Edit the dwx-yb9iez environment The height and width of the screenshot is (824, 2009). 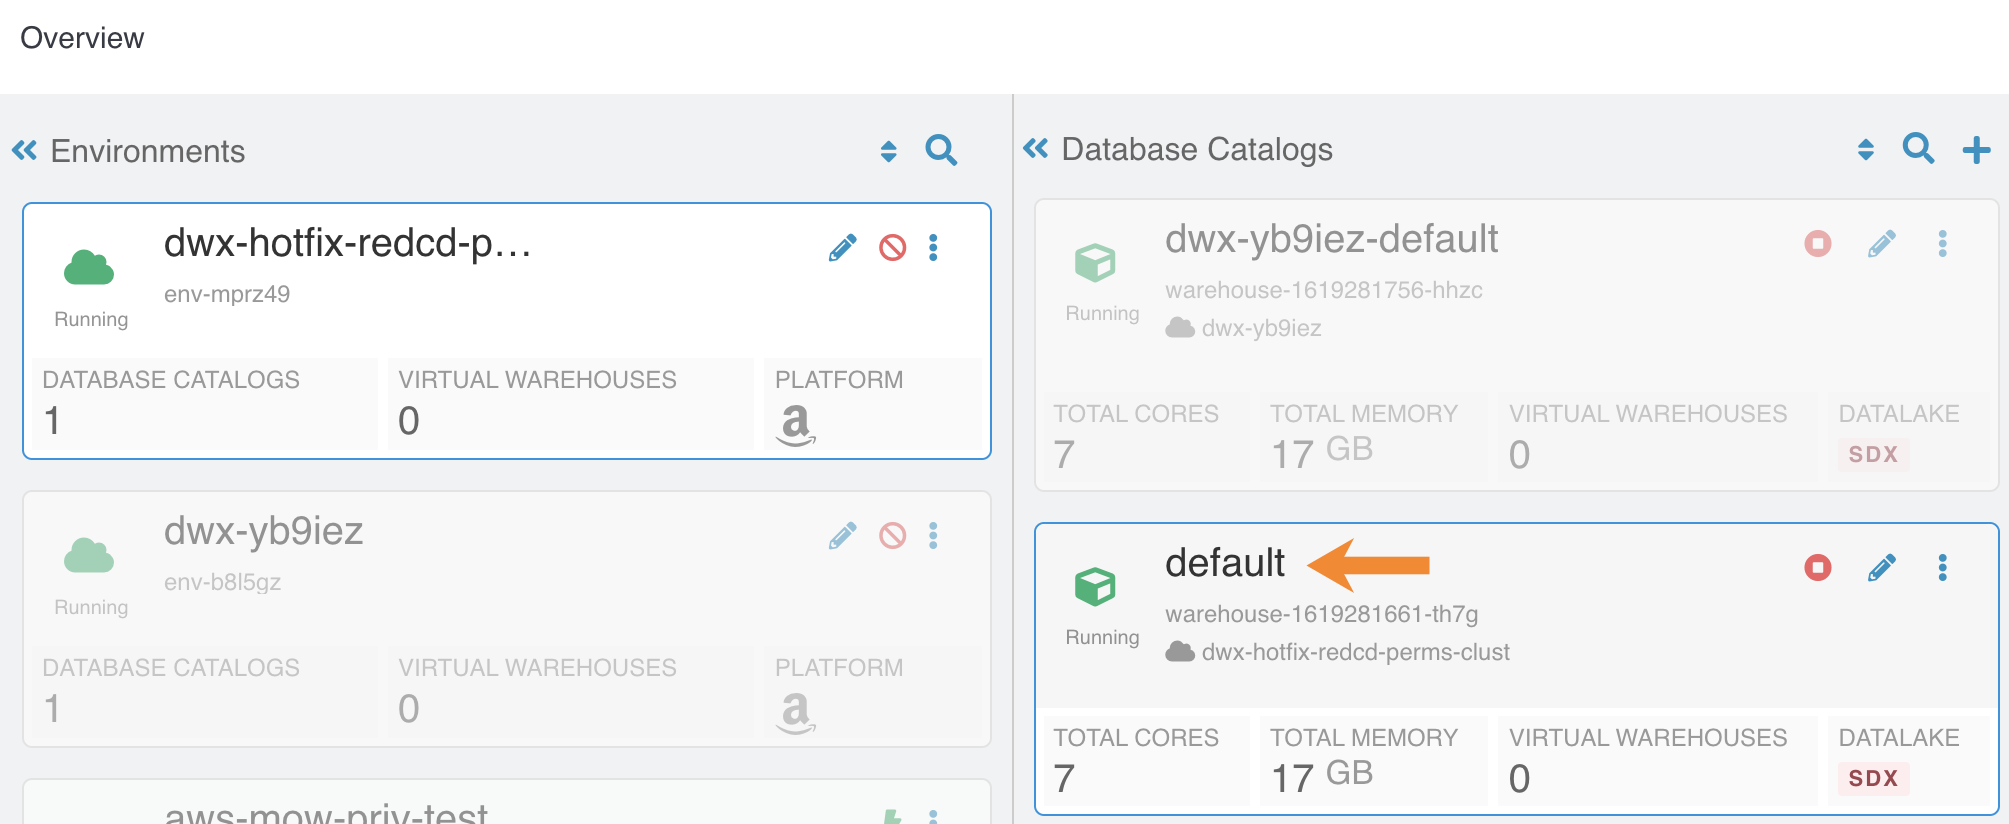(842, 536)
